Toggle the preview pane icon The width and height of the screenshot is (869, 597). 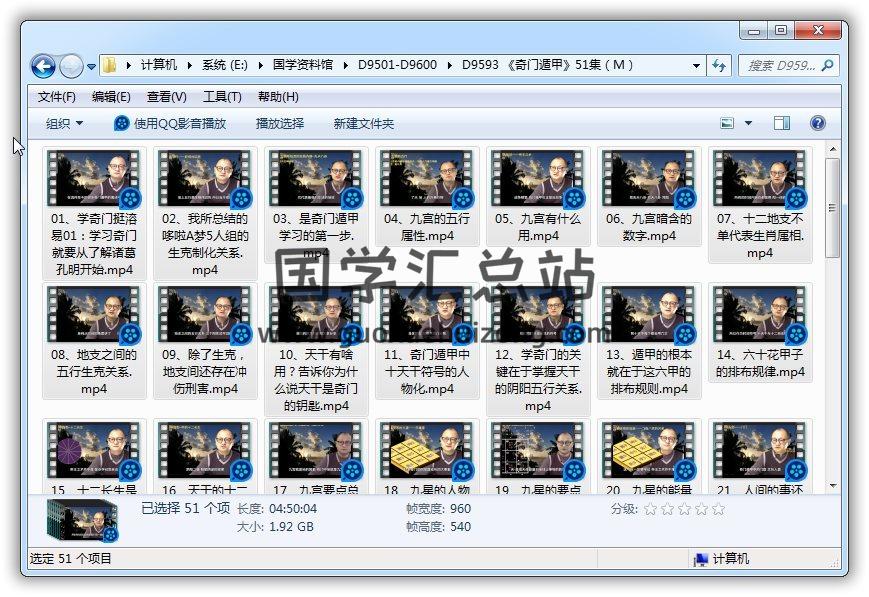click(x=782, y=123)
